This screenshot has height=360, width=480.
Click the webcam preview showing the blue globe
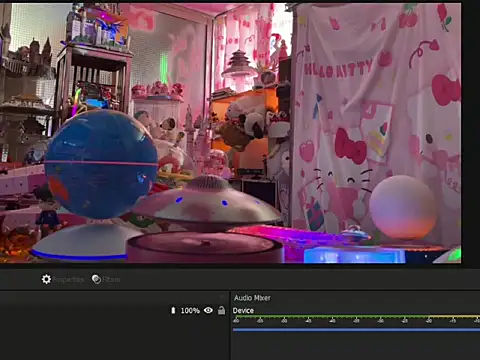point(230,133)
